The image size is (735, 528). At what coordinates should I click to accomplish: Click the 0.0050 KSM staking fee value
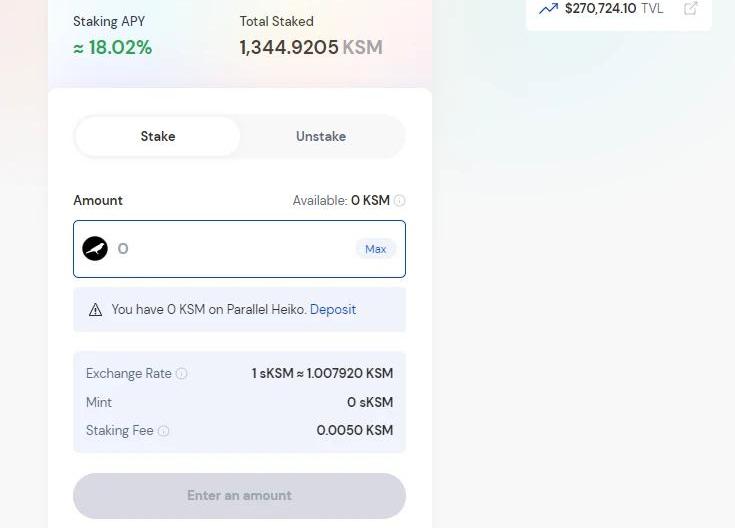point(355,431)
